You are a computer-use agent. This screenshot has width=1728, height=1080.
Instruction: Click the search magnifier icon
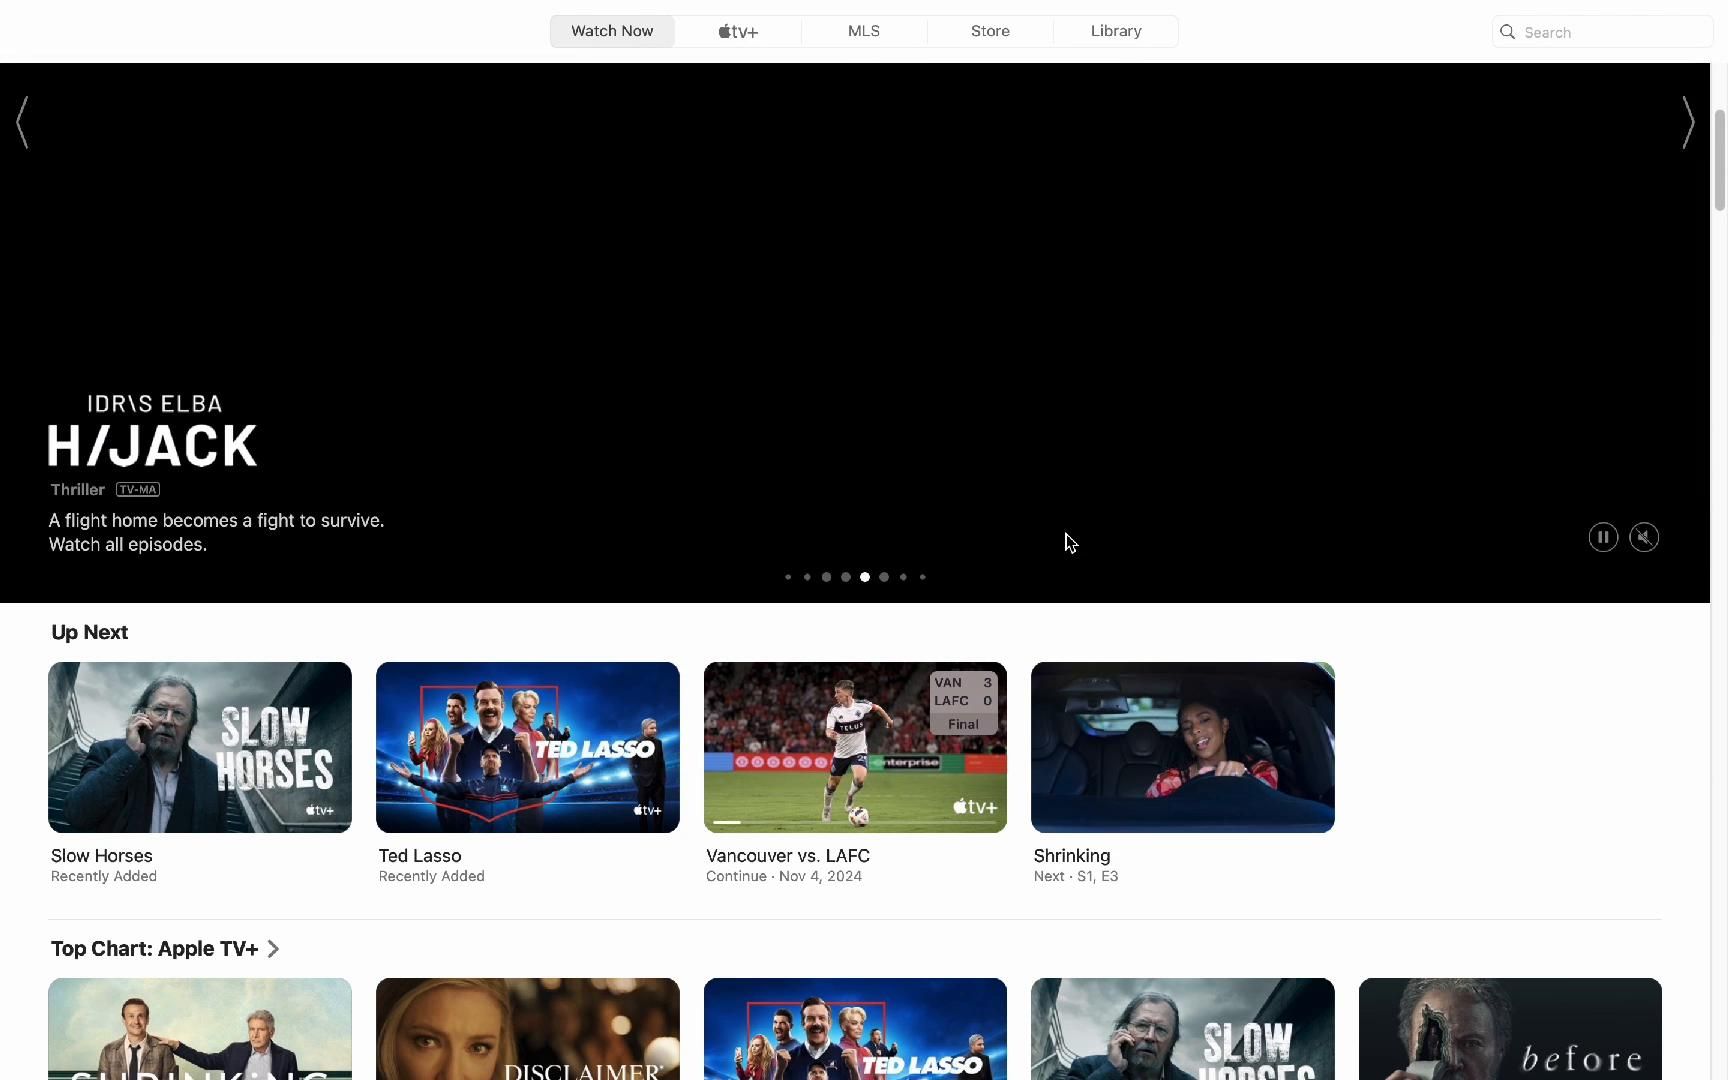[x=1508, y=32]
